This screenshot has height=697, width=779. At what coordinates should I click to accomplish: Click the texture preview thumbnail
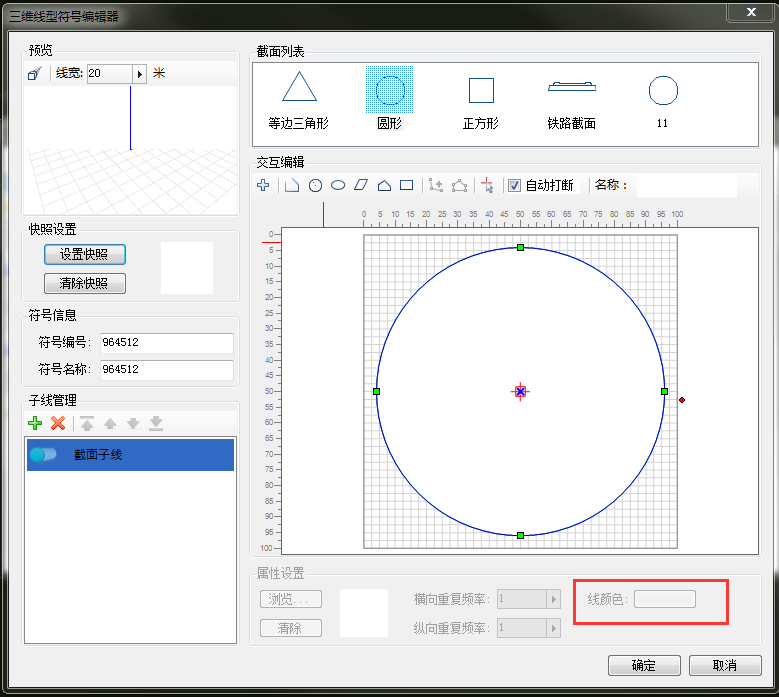[364, 613]
